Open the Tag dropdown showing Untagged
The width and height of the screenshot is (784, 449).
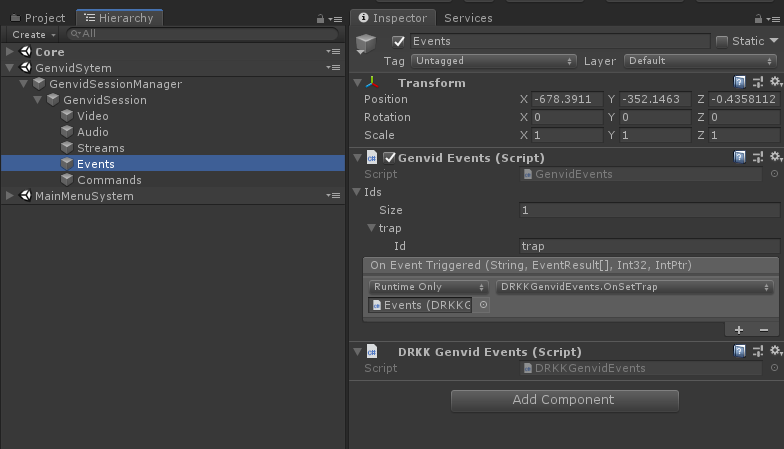click(x=494, y=61)
